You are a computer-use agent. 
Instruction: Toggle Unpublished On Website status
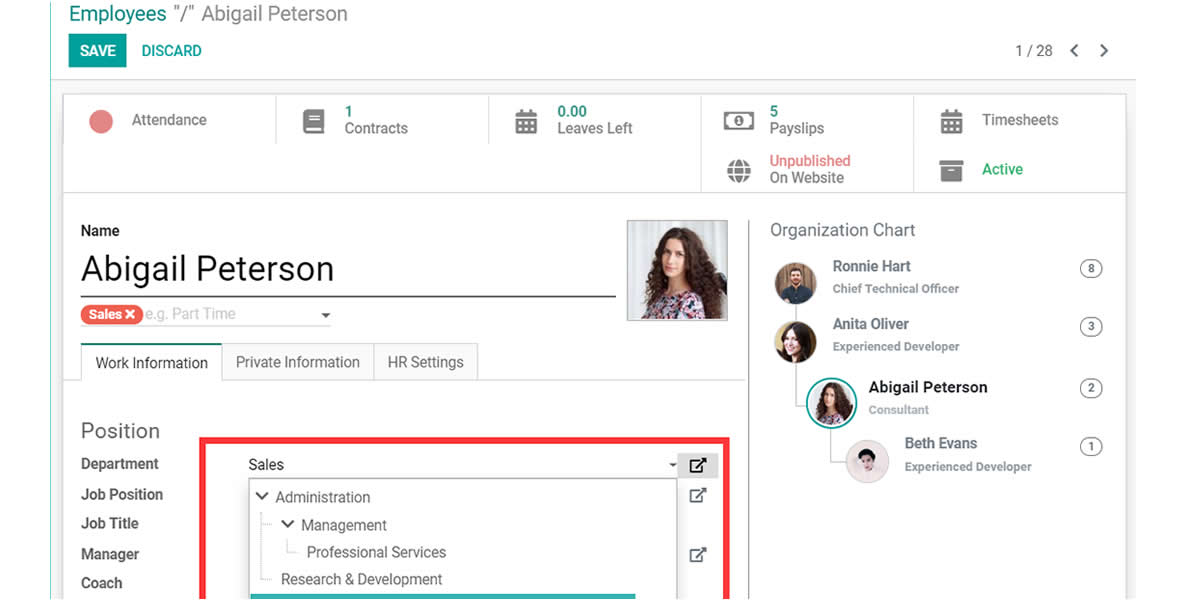pos(809,169)
